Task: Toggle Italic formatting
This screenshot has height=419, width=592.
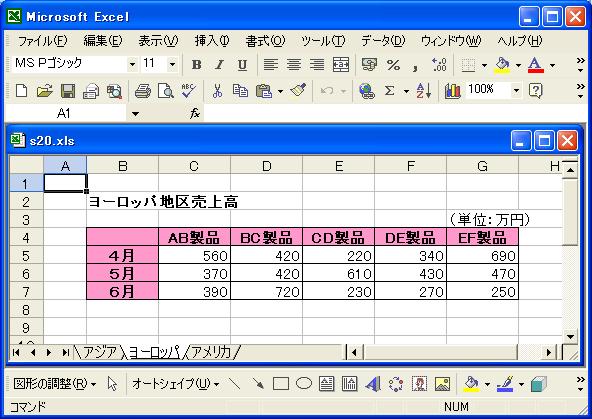Action: coord(219,65)
